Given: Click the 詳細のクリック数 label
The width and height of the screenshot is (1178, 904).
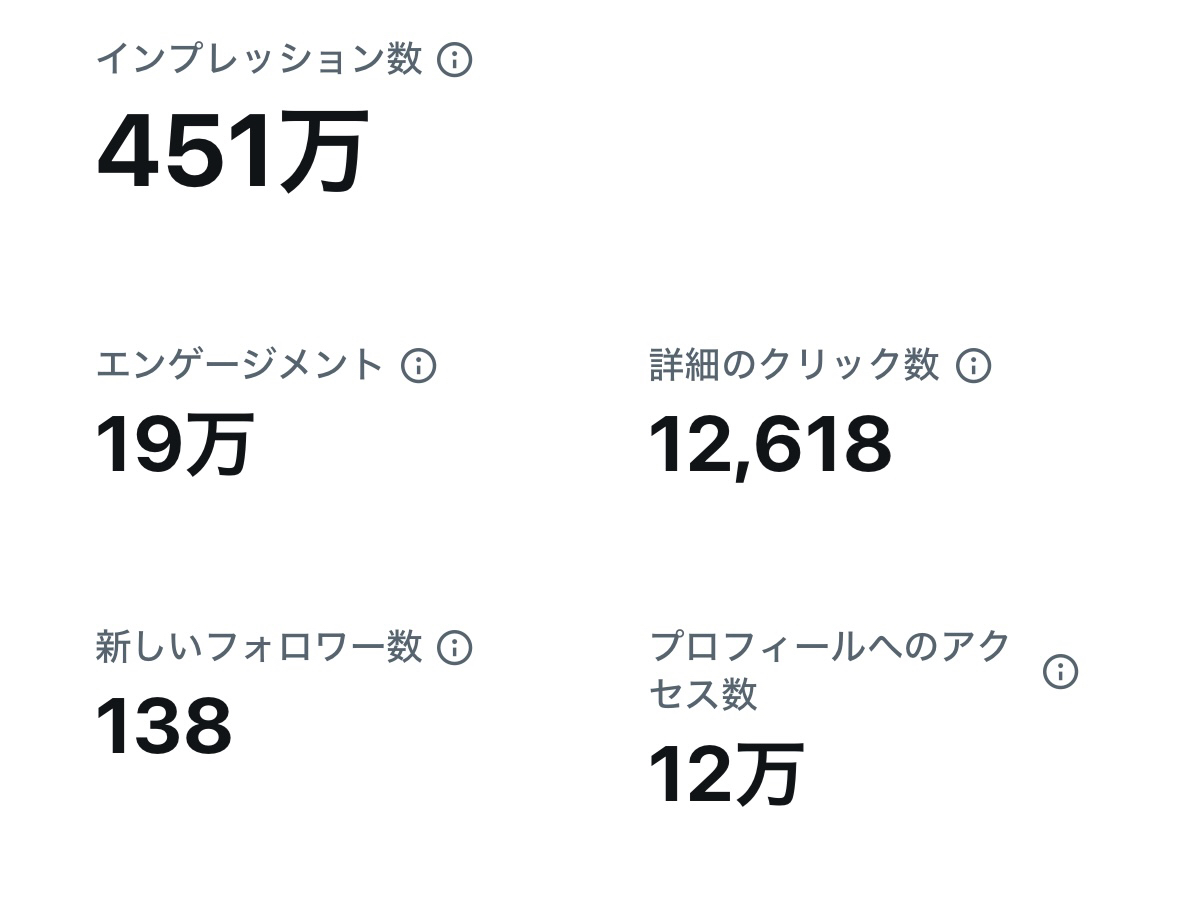Looking at the screenshot, I should tap(794, 366).
